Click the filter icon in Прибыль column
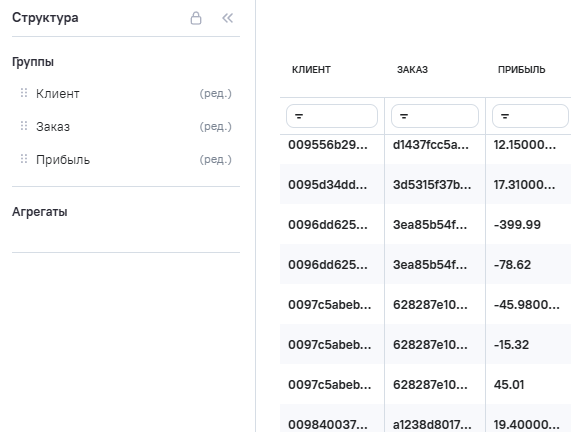 click(505, 116)
